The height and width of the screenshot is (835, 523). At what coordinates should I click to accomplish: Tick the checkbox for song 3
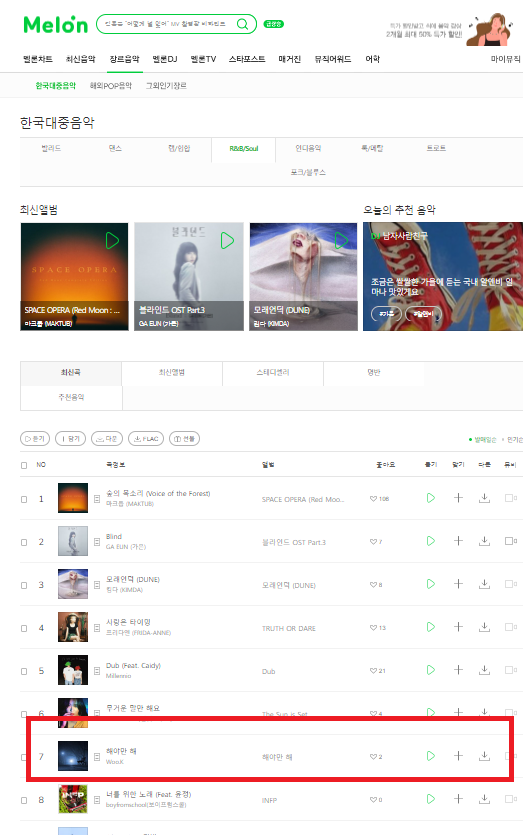(24, 585)
